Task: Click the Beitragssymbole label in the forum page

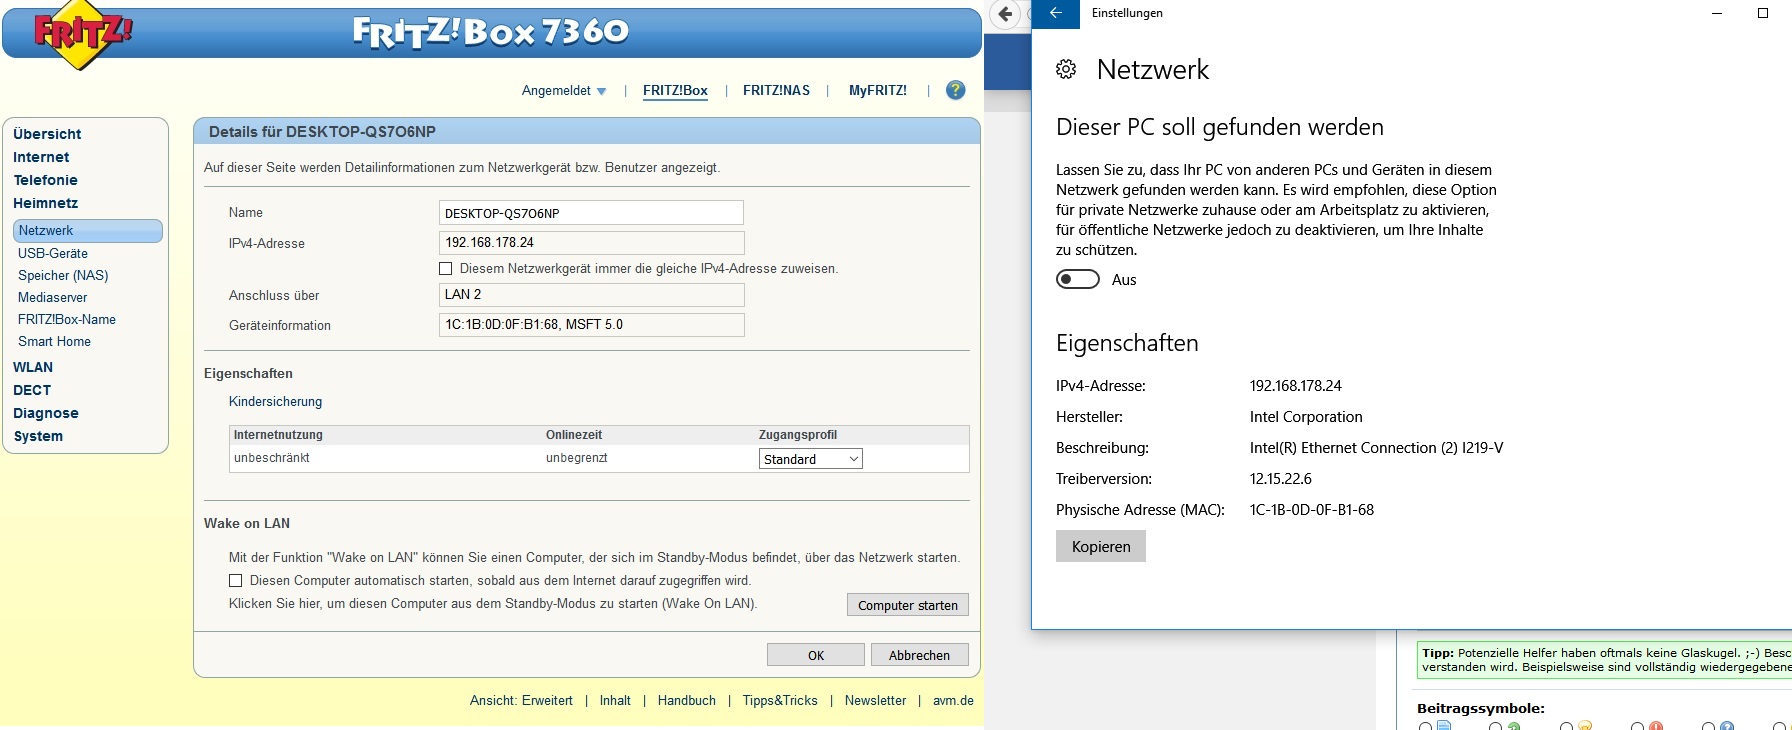Action: (1481, 708)
